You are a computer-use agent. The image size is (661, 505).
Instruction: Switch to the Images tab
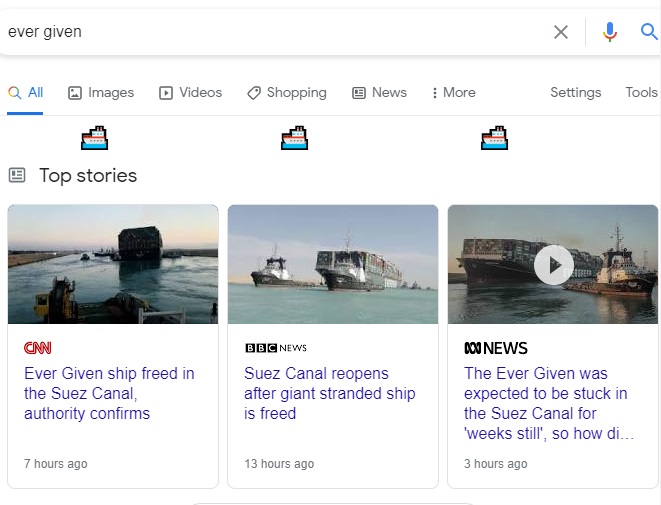coord(101,93)
